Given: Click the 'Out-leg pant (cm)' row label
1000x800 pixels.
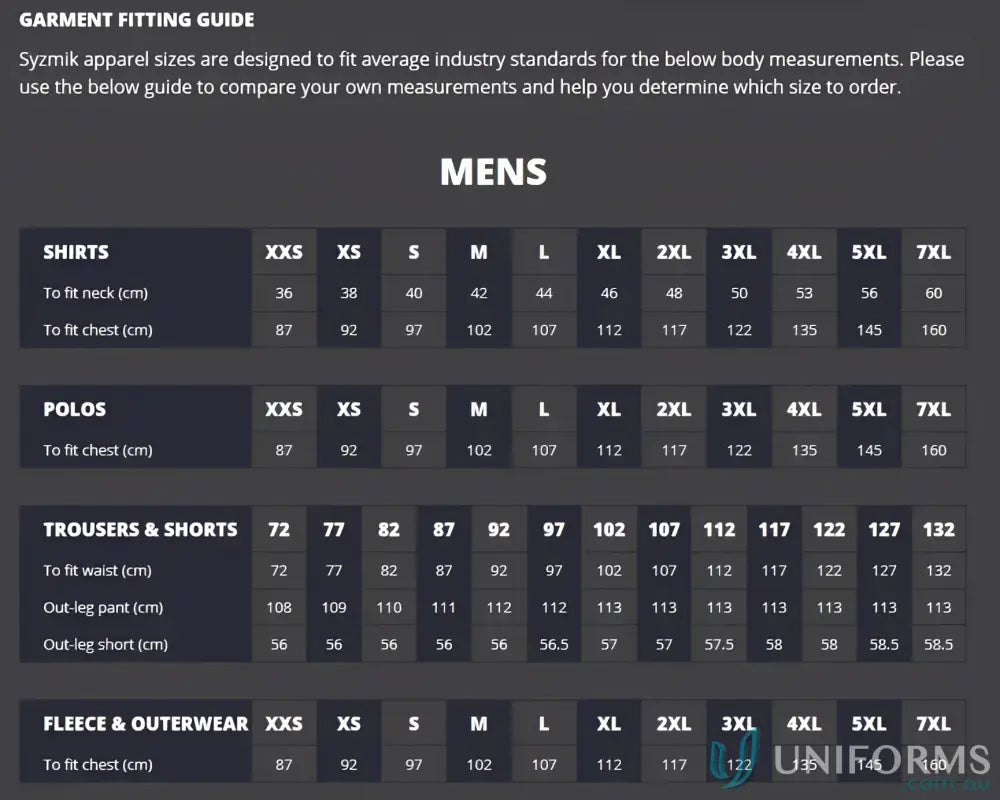Looking at the screenshot, I should [103, 607].
